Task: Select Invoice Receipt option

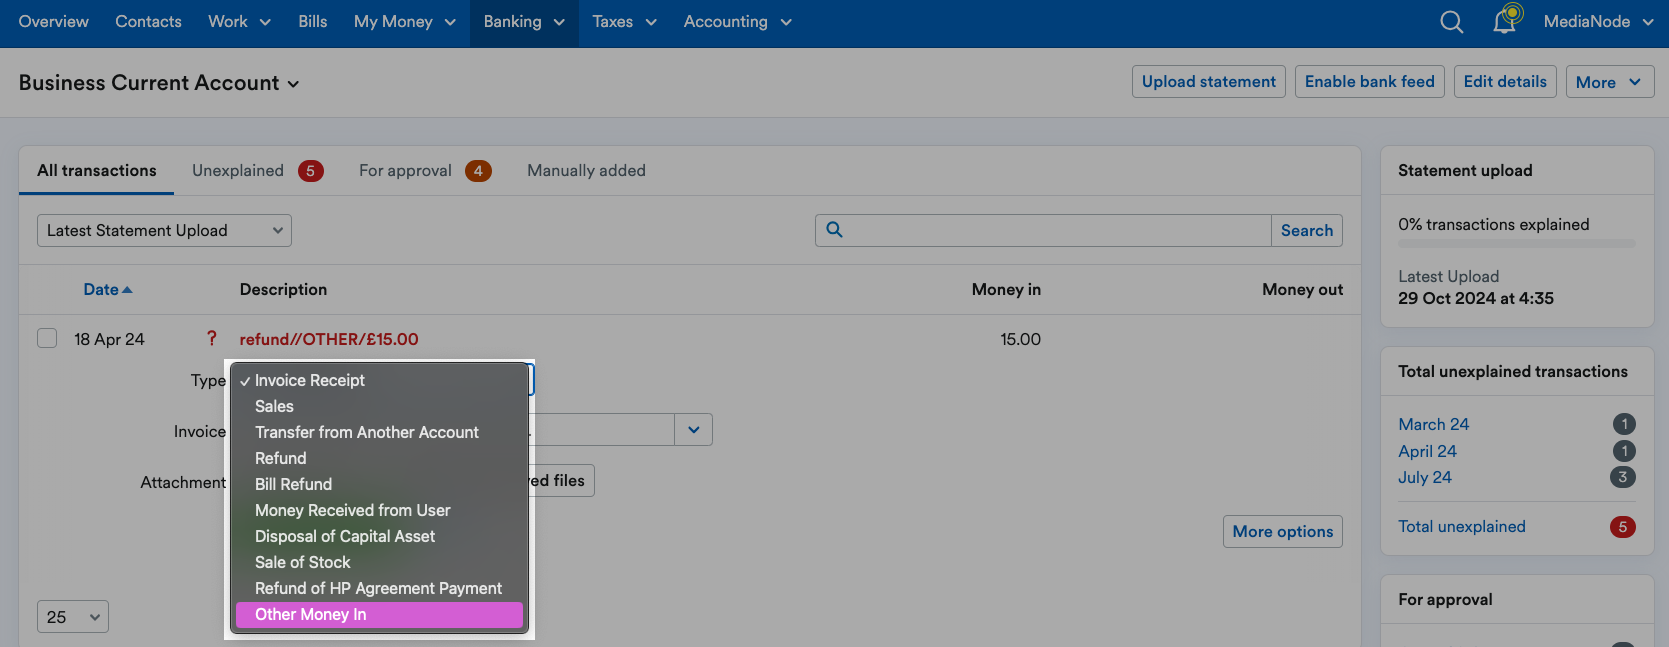Action: pyautogui.click(x=379, y=380)
